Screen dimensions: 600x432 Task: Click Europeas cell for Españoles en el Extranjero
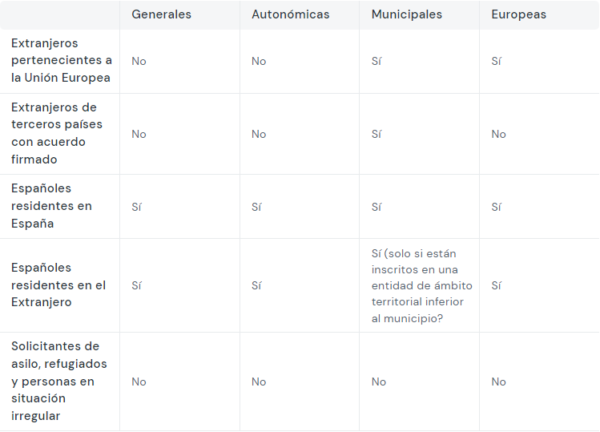[x=496, y=285]
